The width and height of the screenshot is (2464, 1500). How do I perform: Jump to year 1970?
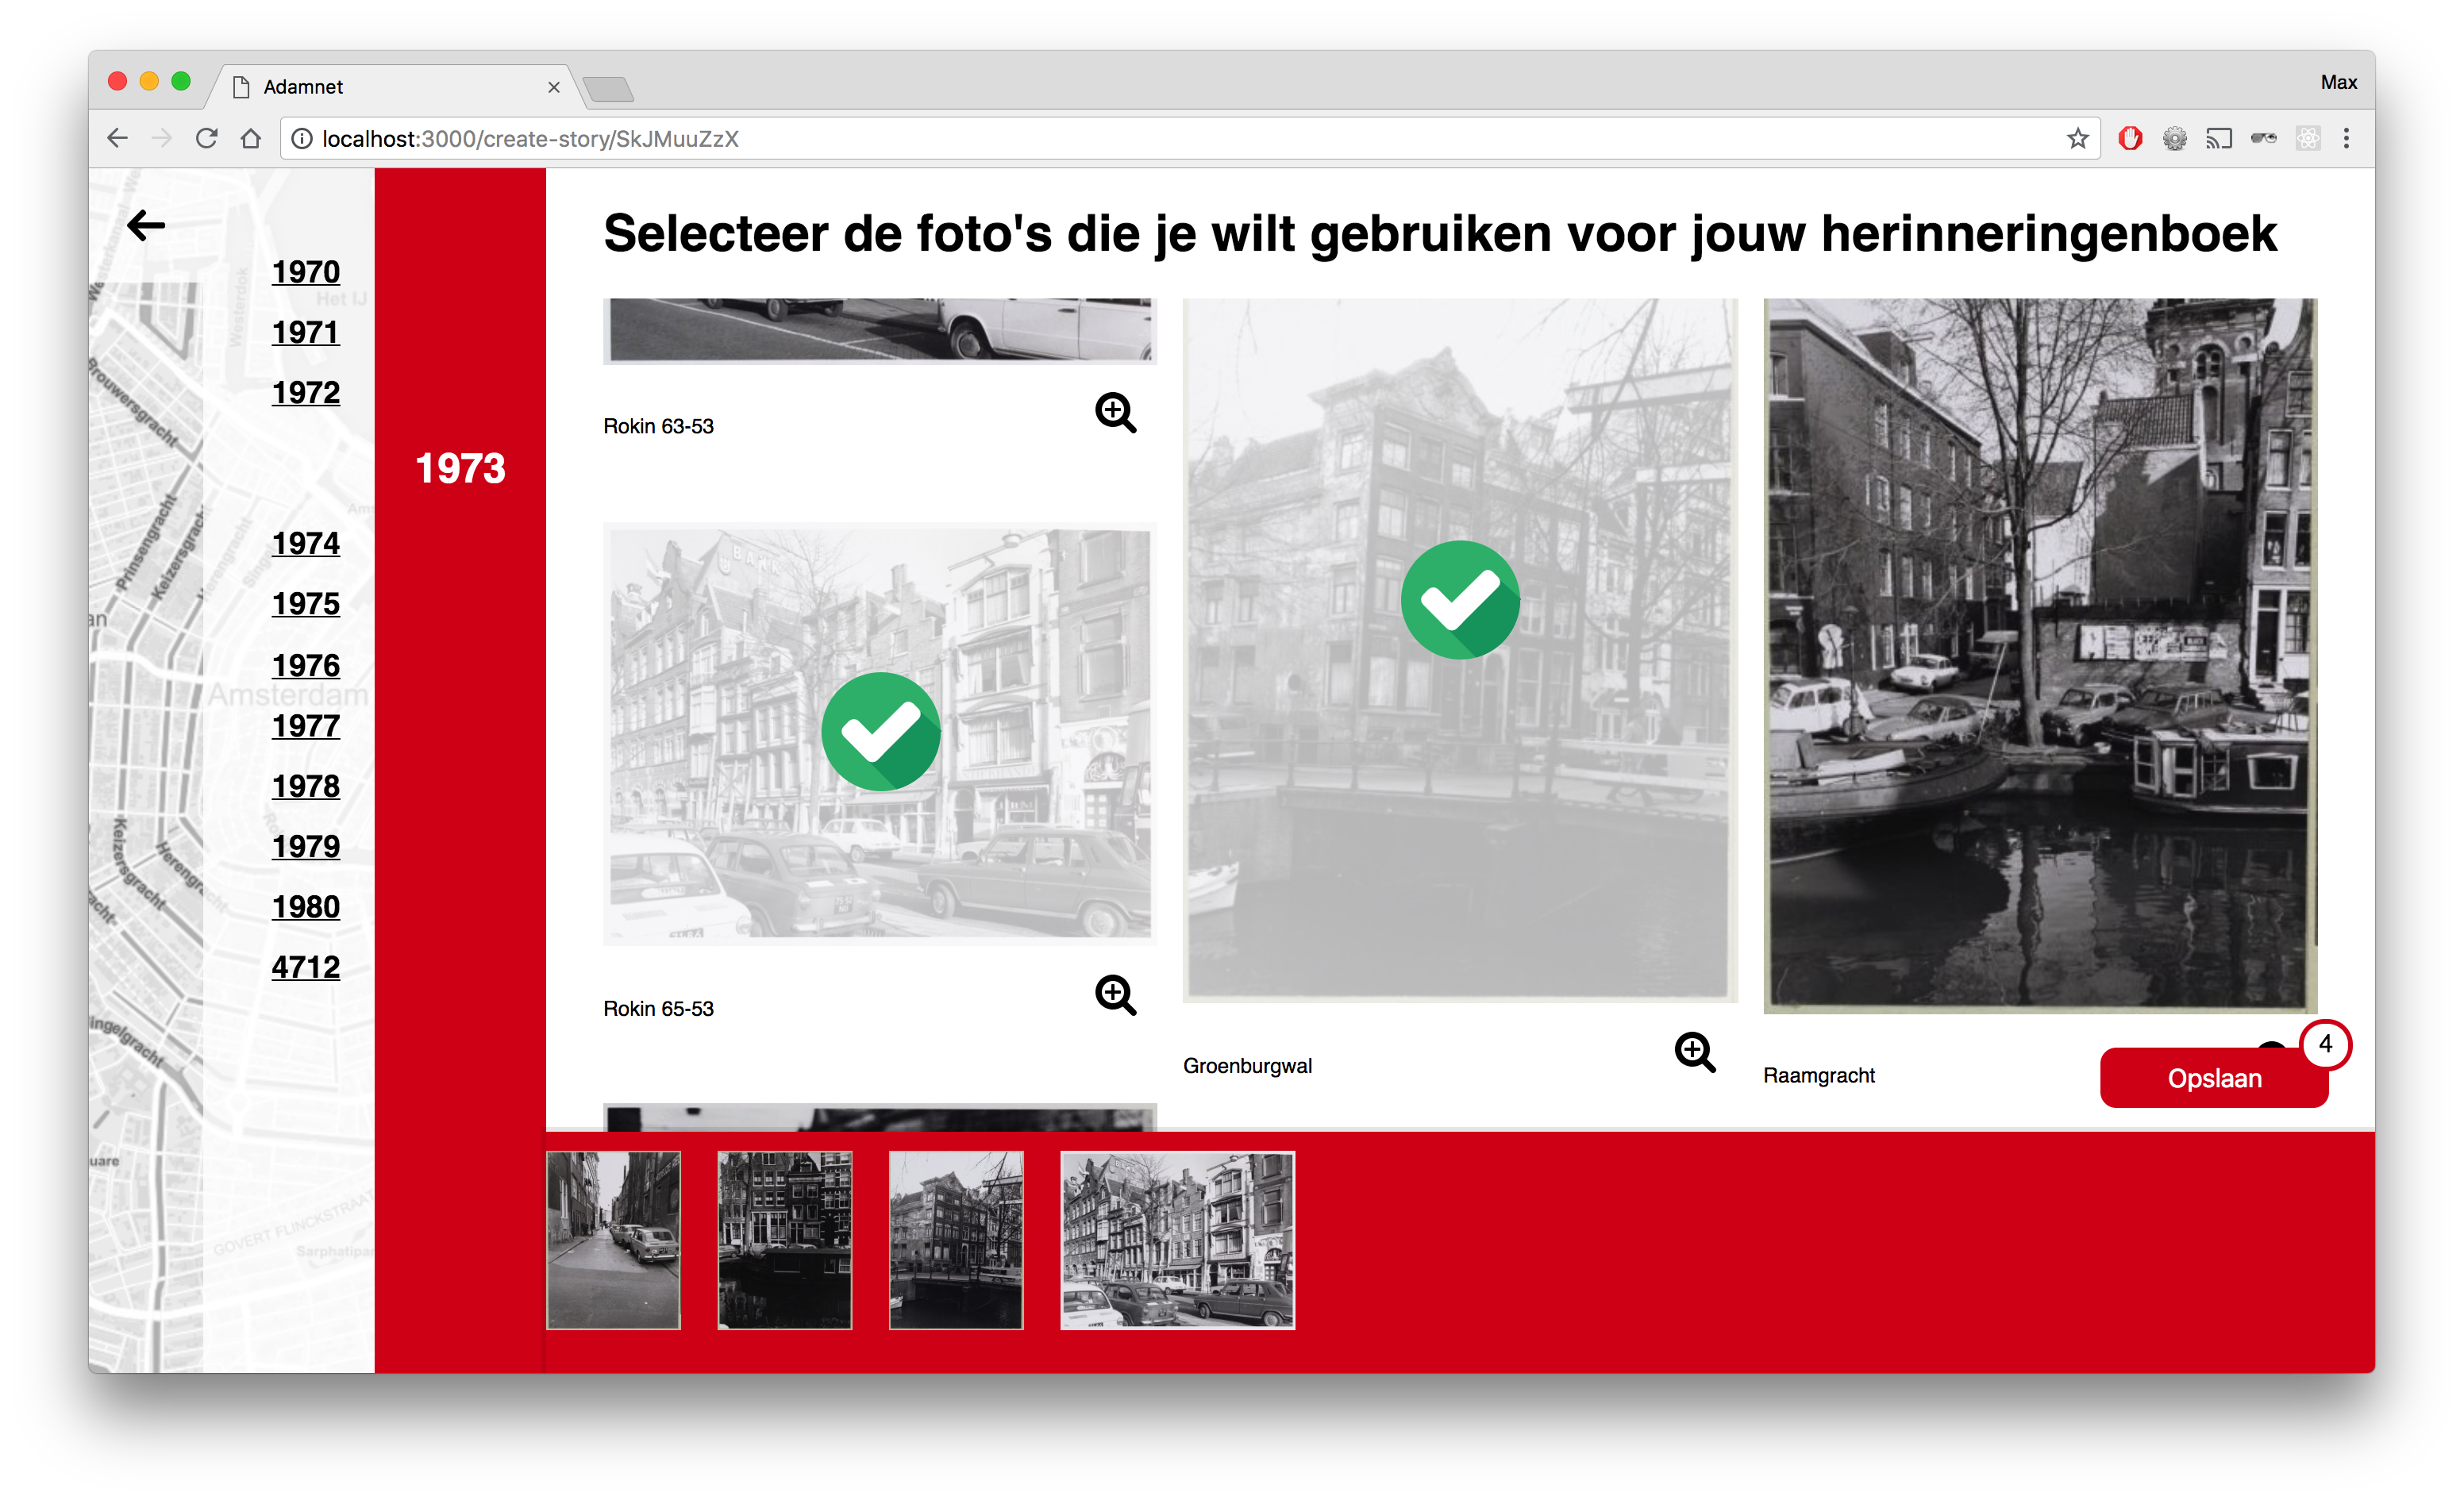pyautogui.click(x=306, y=272)
